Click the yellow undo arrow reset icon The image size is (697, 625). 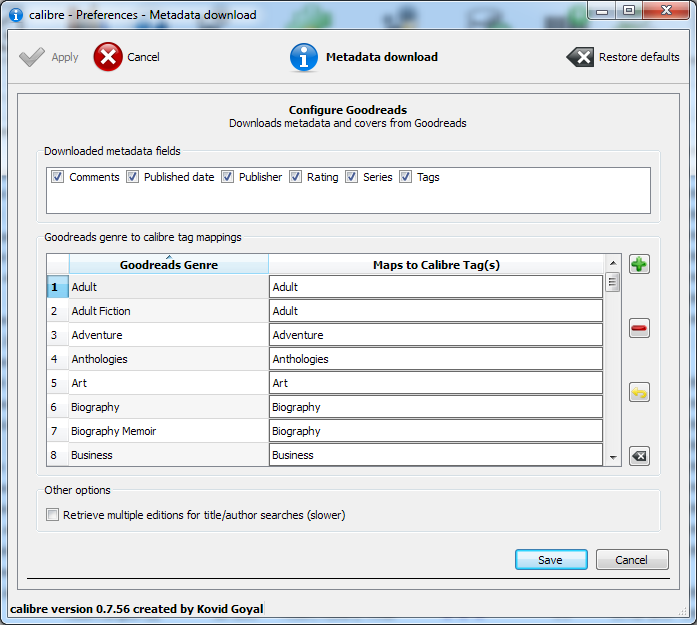(639, 393)
